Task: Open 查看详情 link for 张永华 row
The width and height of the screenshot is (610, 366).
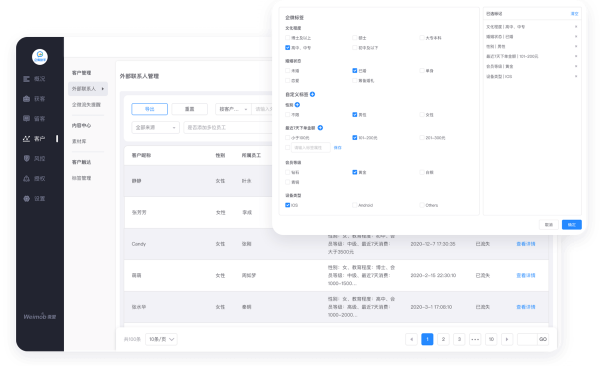Action: 526,307
